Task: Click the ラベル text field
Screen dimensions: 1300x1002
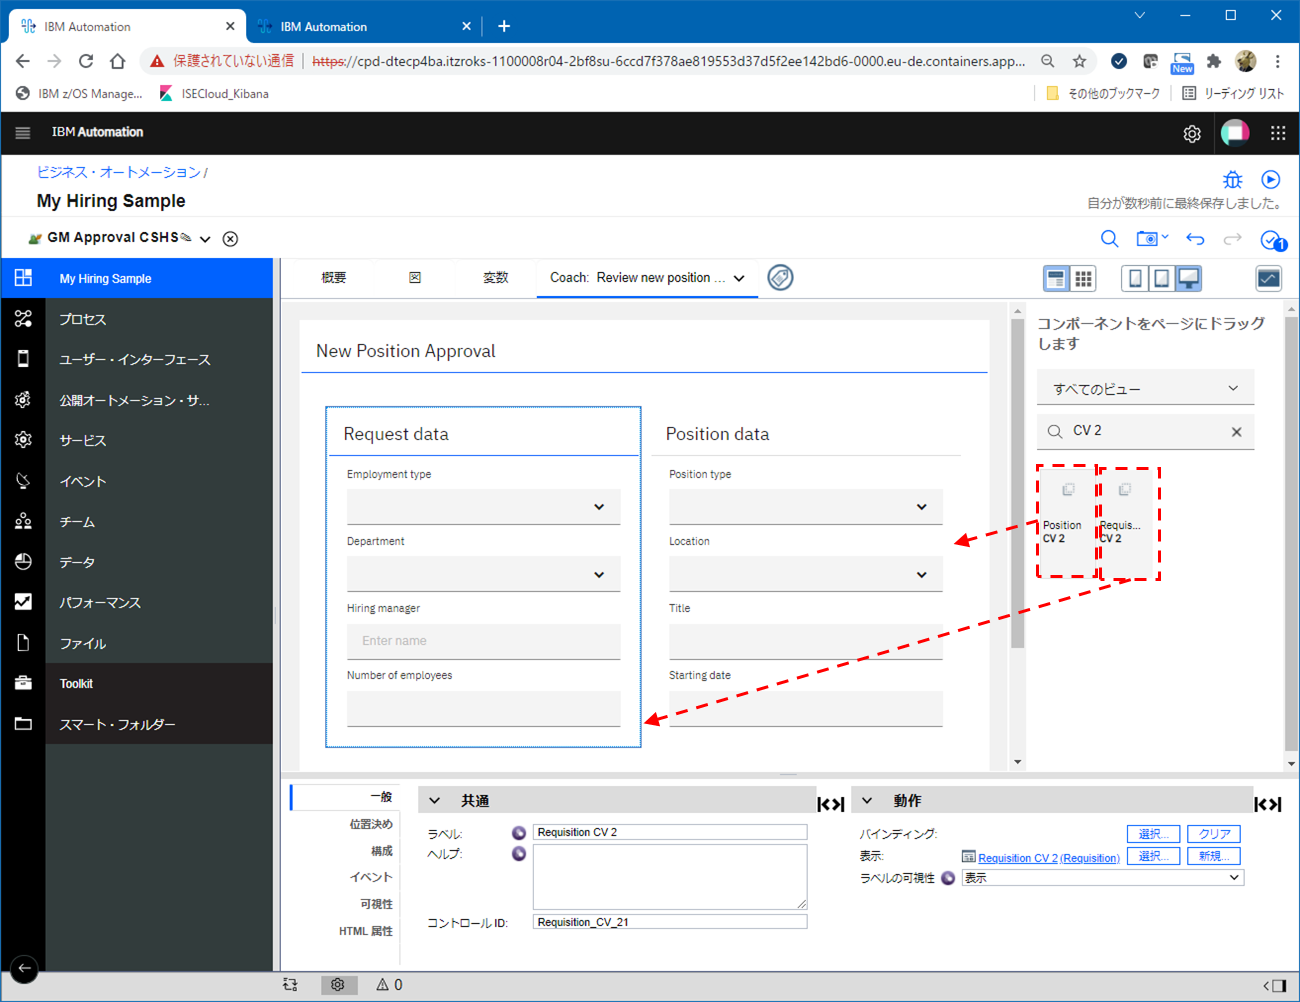Action: (670, 832)
